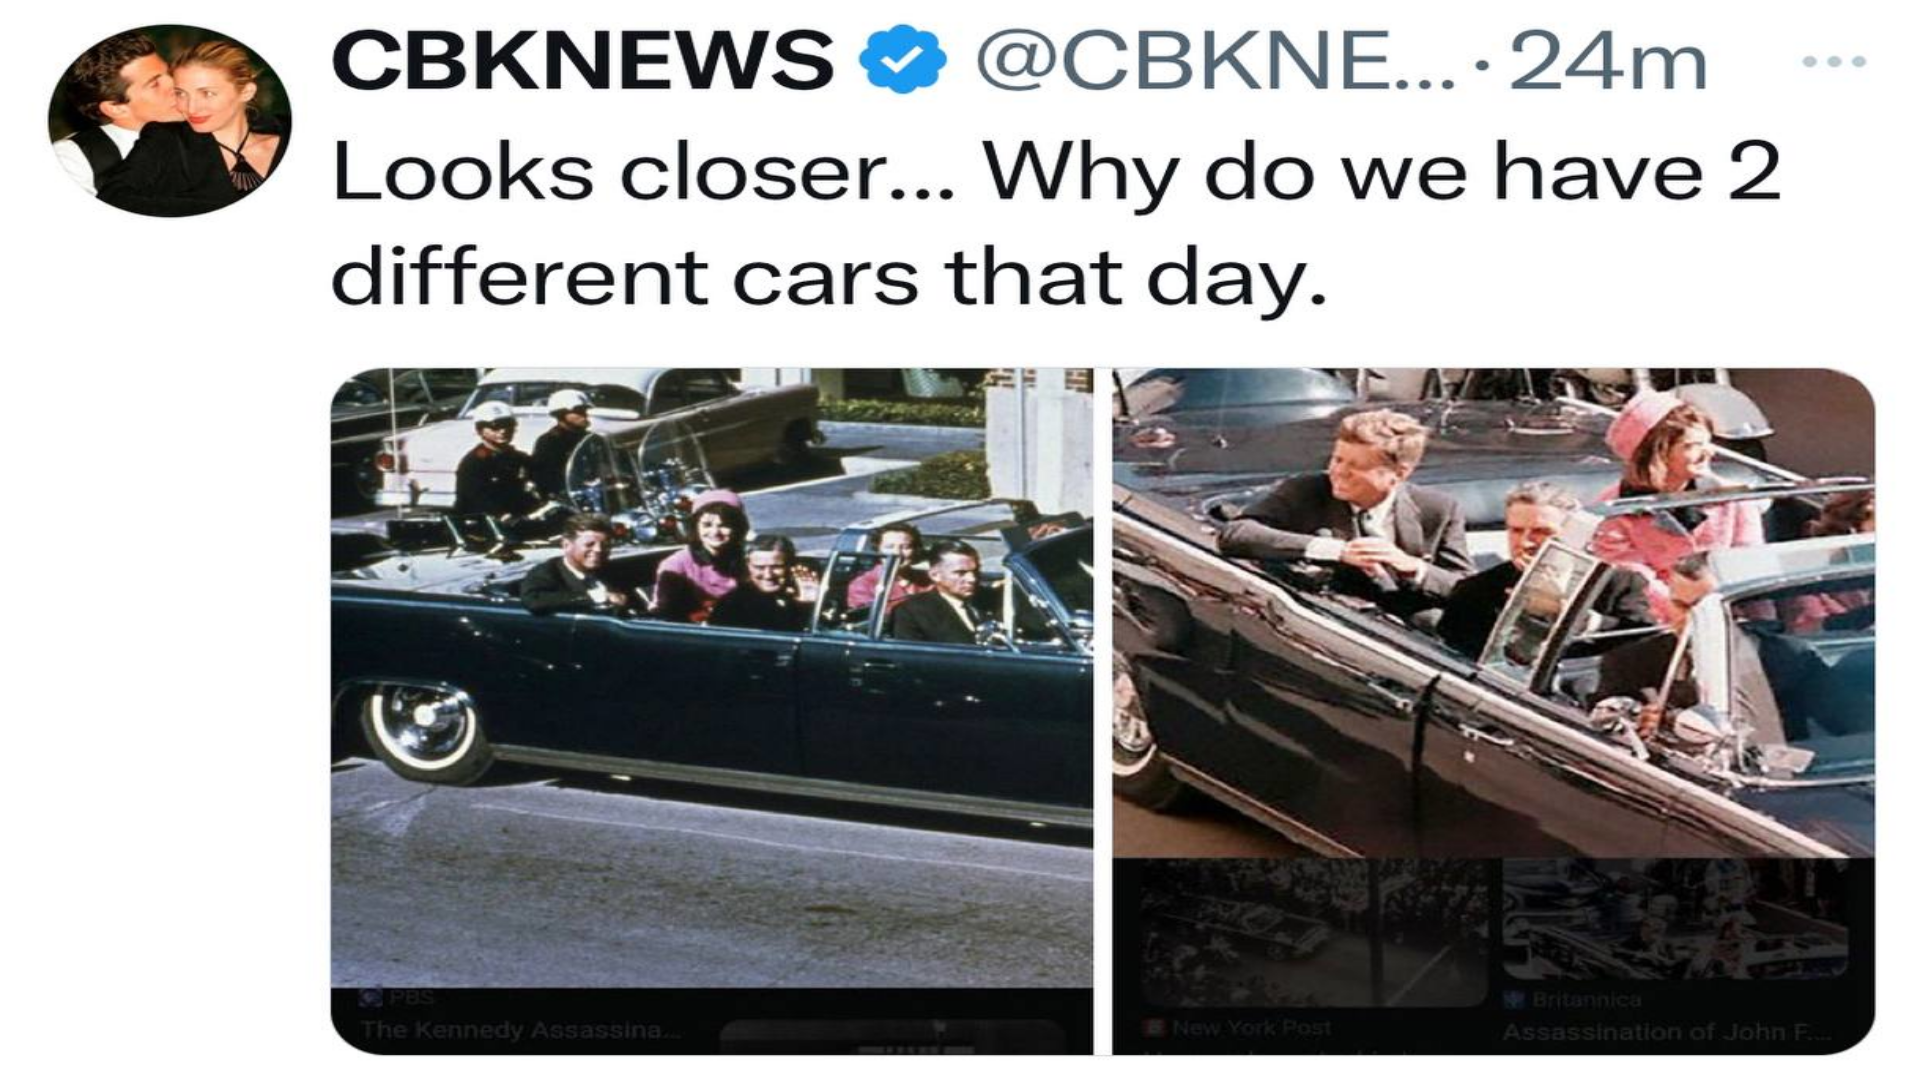The width and height of the screenshot is (1920, 1080).
Task: Click the blue verified checkmark badge
Action: [902, 61]
